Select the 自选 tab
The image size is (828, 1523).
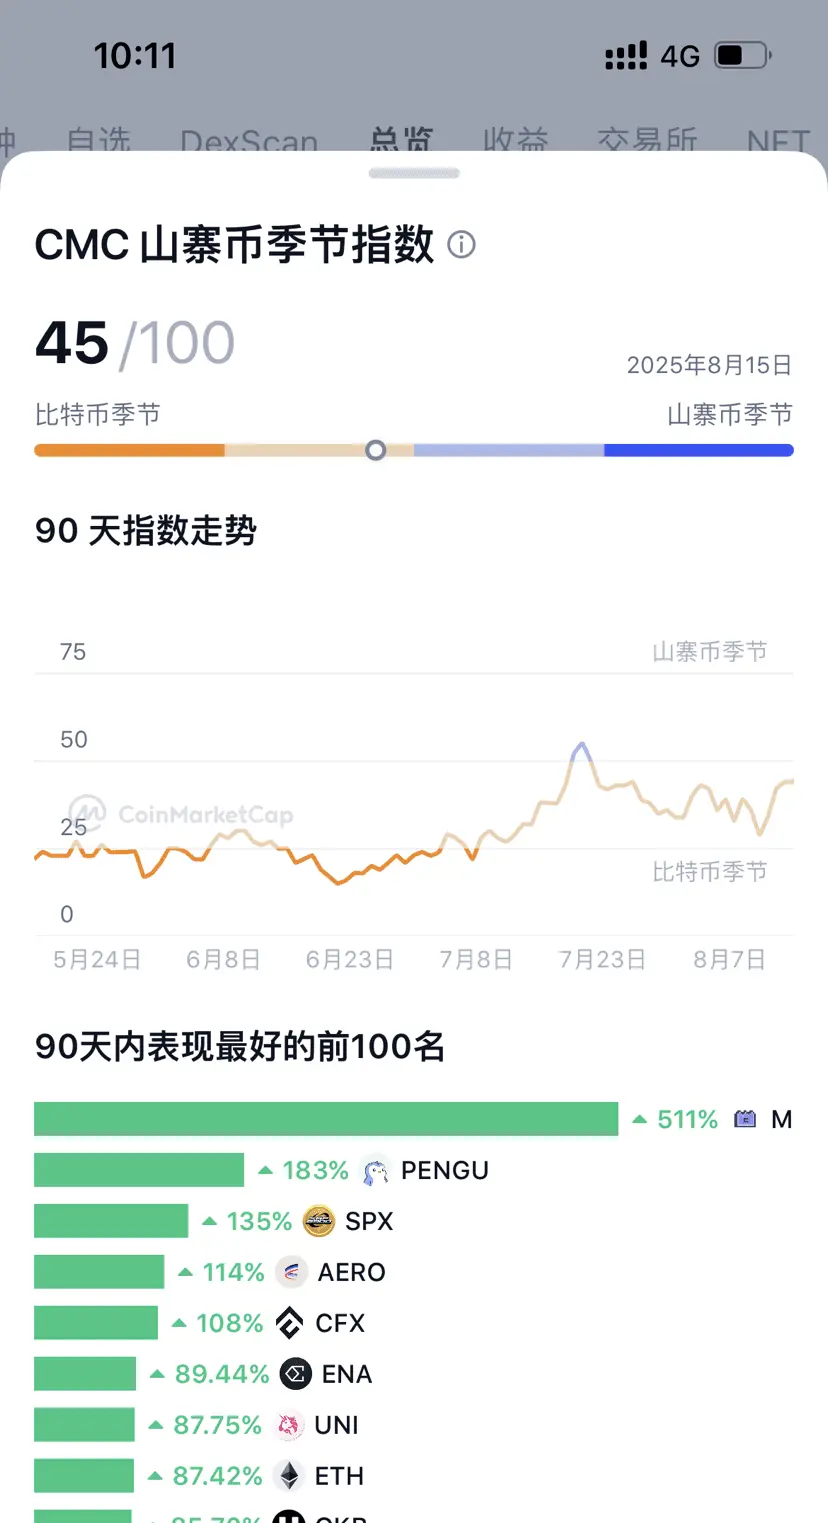click(x=99, y=141)
